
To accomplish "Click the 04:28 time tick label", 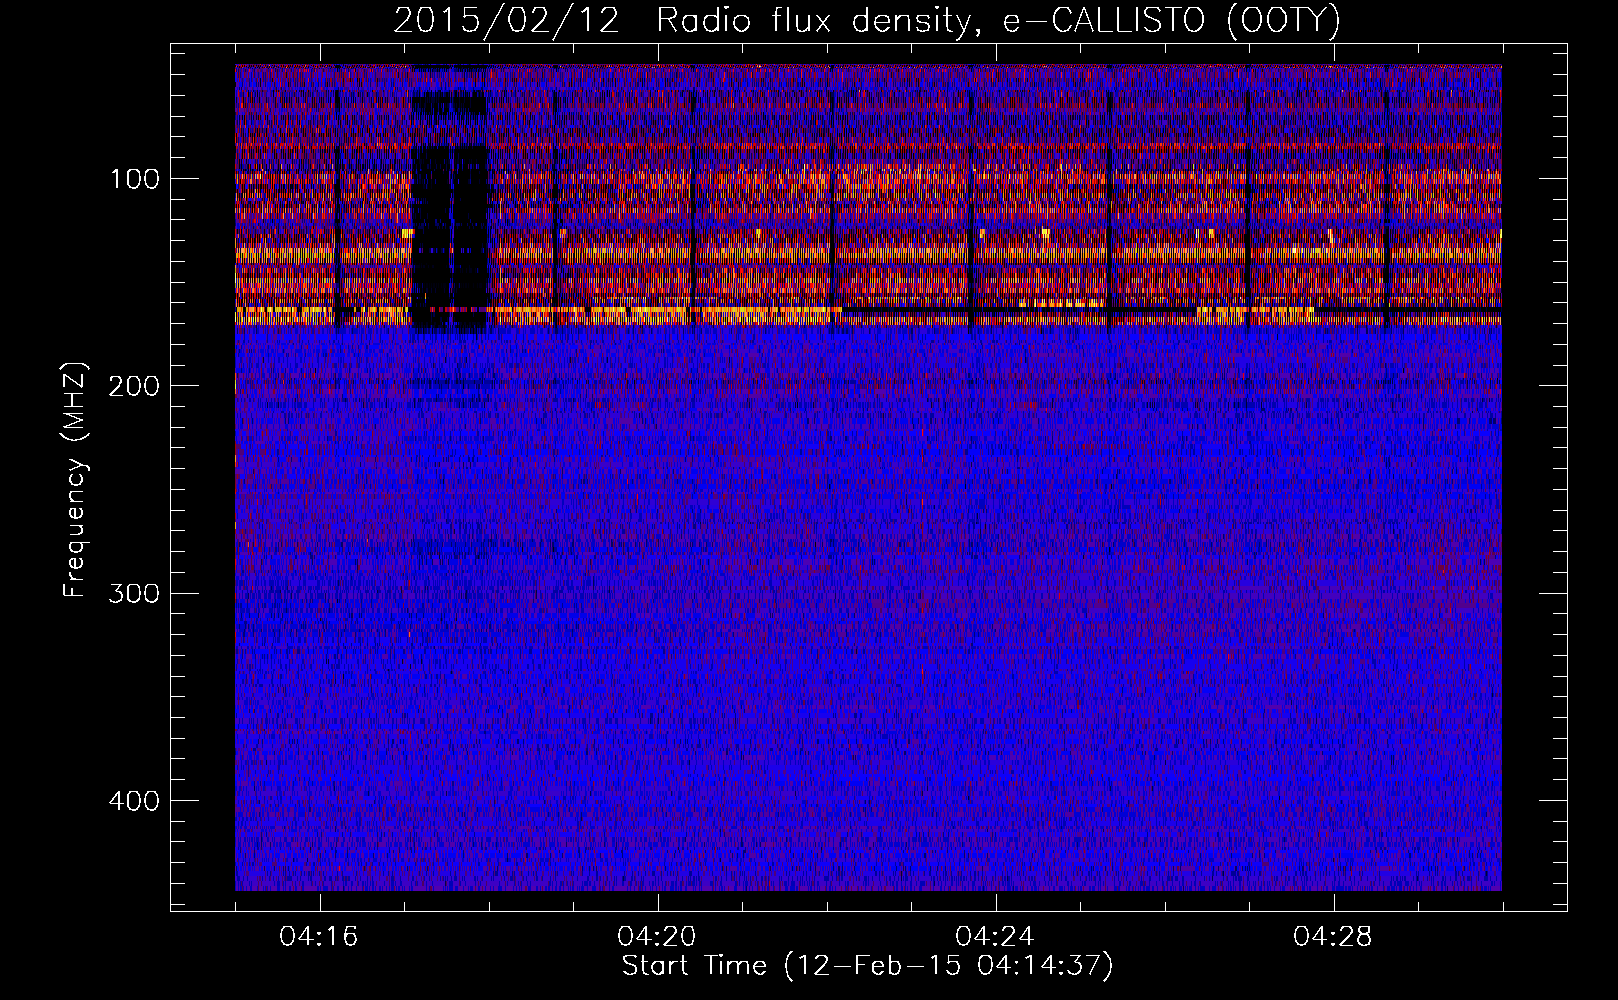I will 1333,937.
